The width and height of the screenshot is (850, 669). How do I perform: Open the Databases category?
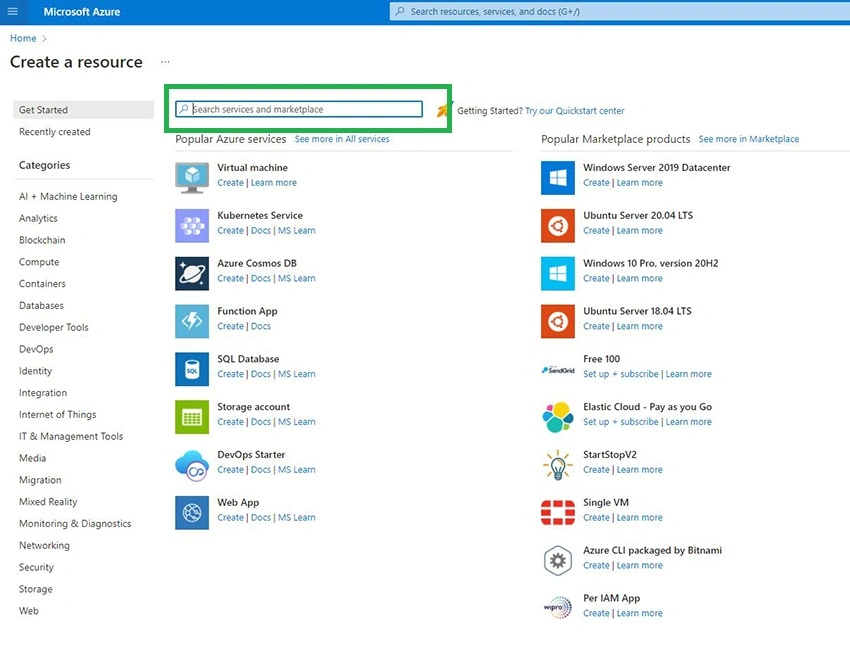click(x=41, y=305)
